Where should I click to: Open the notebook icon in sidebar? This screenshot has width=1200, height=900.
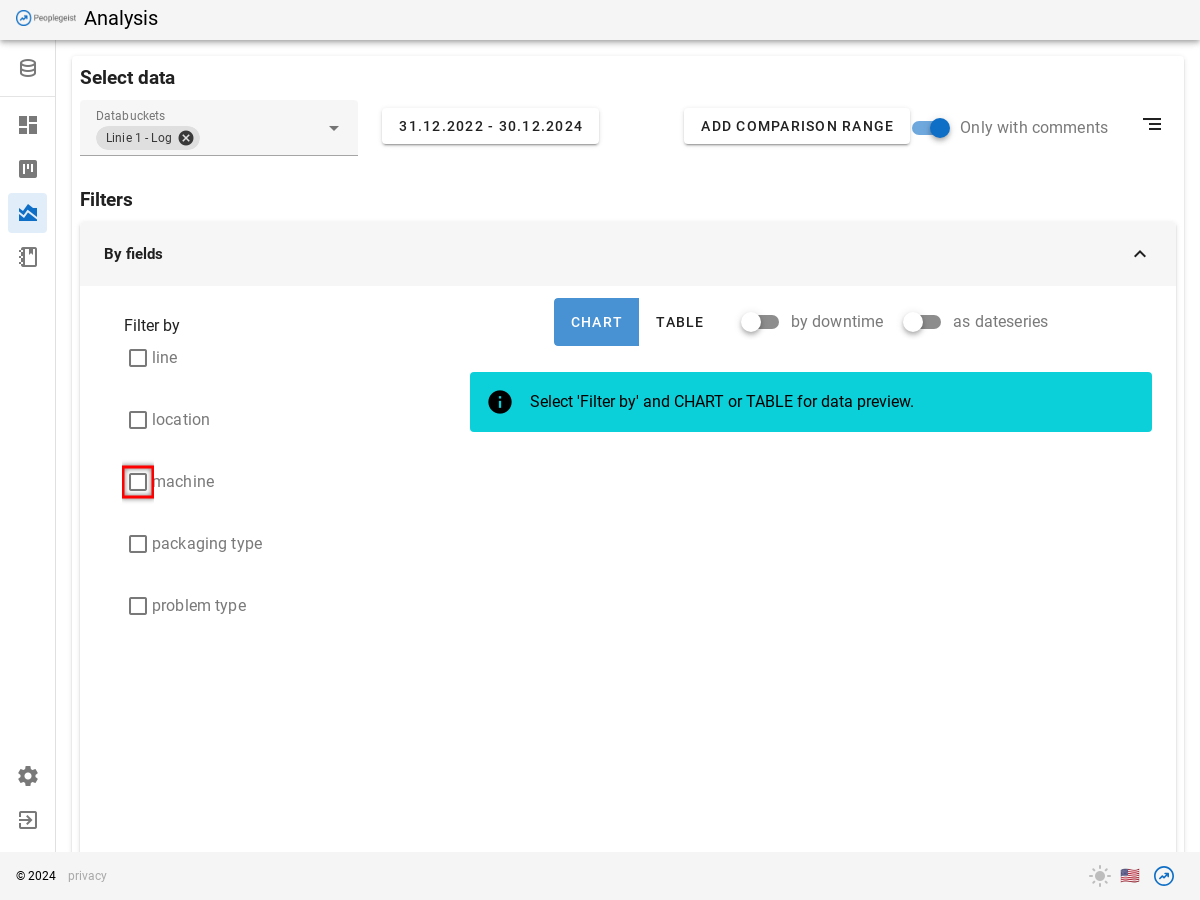pos(28,257)
